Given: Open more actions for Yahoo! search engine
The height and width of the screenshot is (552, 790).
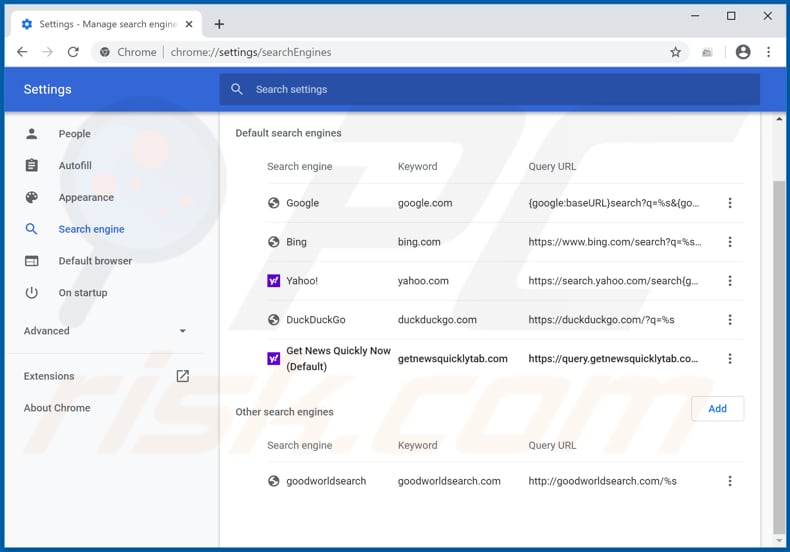Looking at the screenshot, I should 730,281.
